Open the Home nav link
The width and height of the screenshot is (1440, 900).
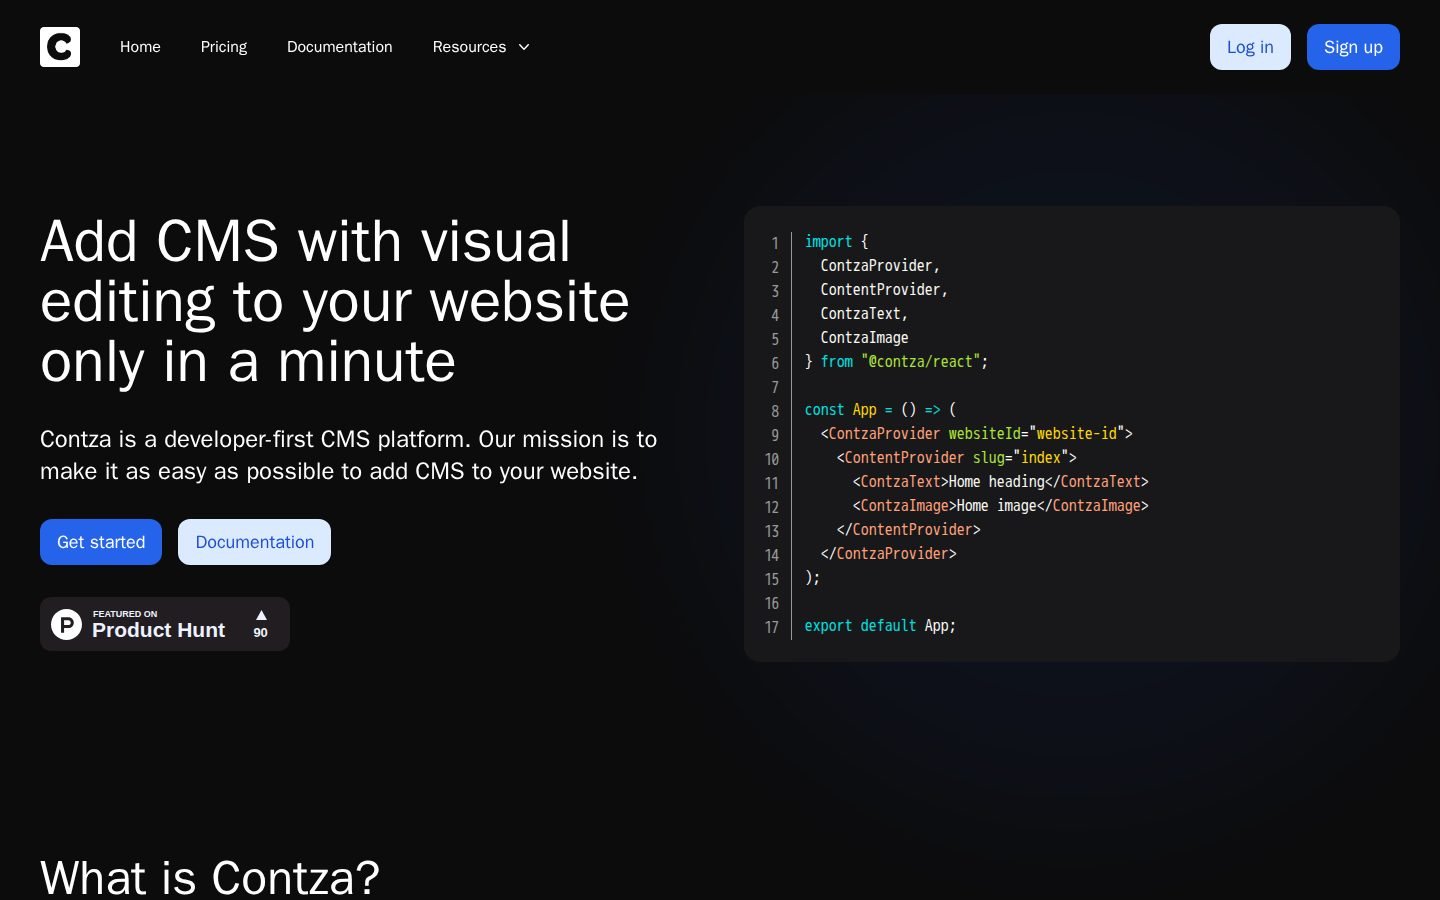140,47
